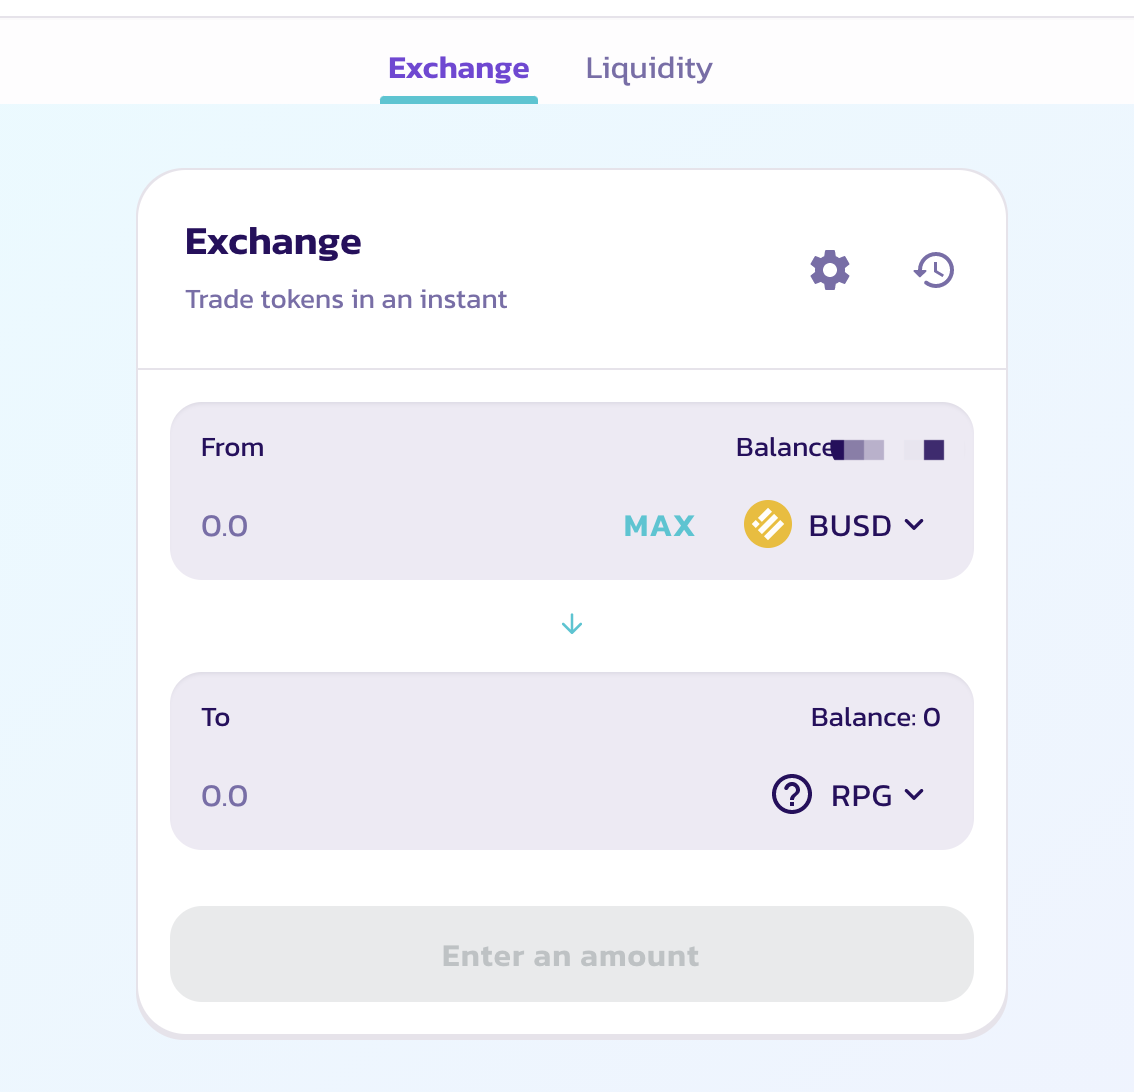Switch to the Liquidity tab
The height and width of the screenshot is (1092, 1134).
pyautogui.click(x=649, y=68)
